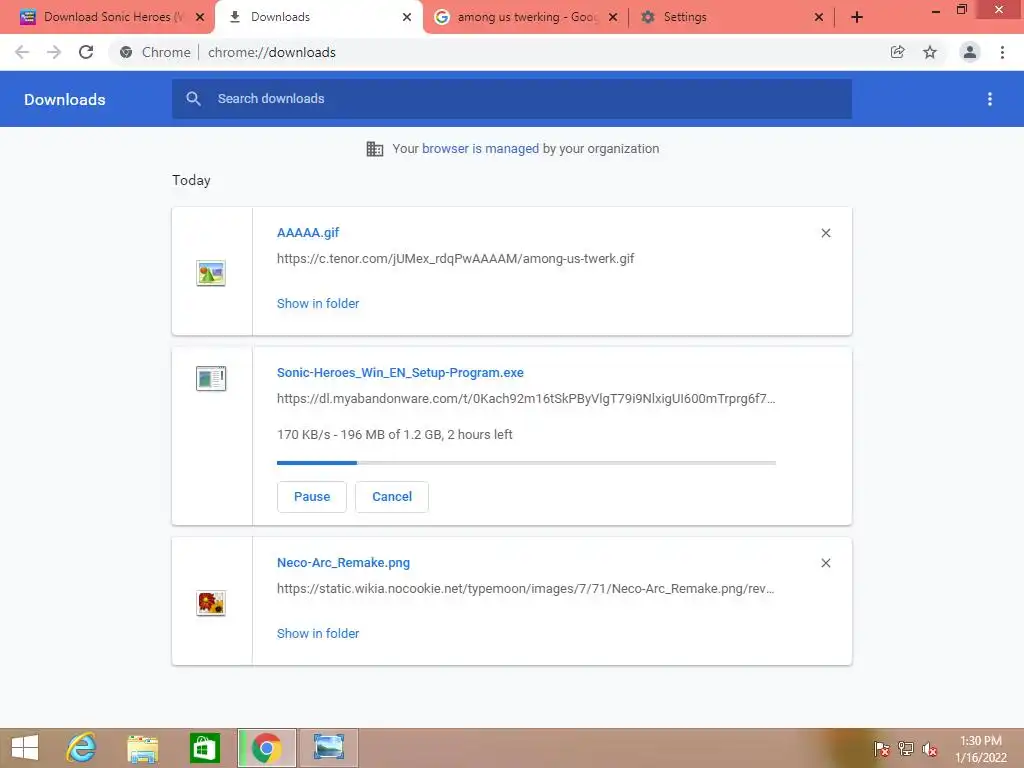
Task: Click the '170 KB/s - 196 MB of 1.2 GB' status
Action: point(394,435)
